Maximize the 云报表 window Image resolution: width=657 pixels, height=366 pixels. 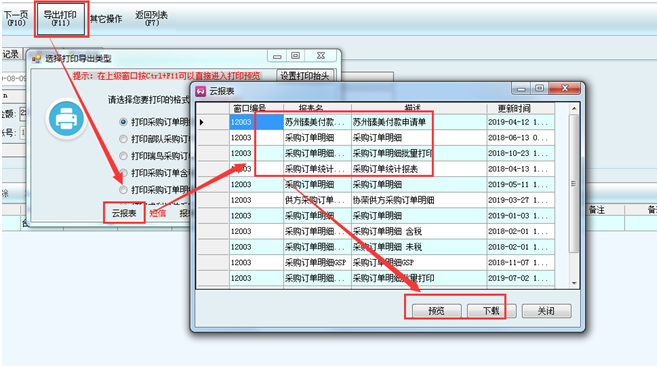[540, 88]
